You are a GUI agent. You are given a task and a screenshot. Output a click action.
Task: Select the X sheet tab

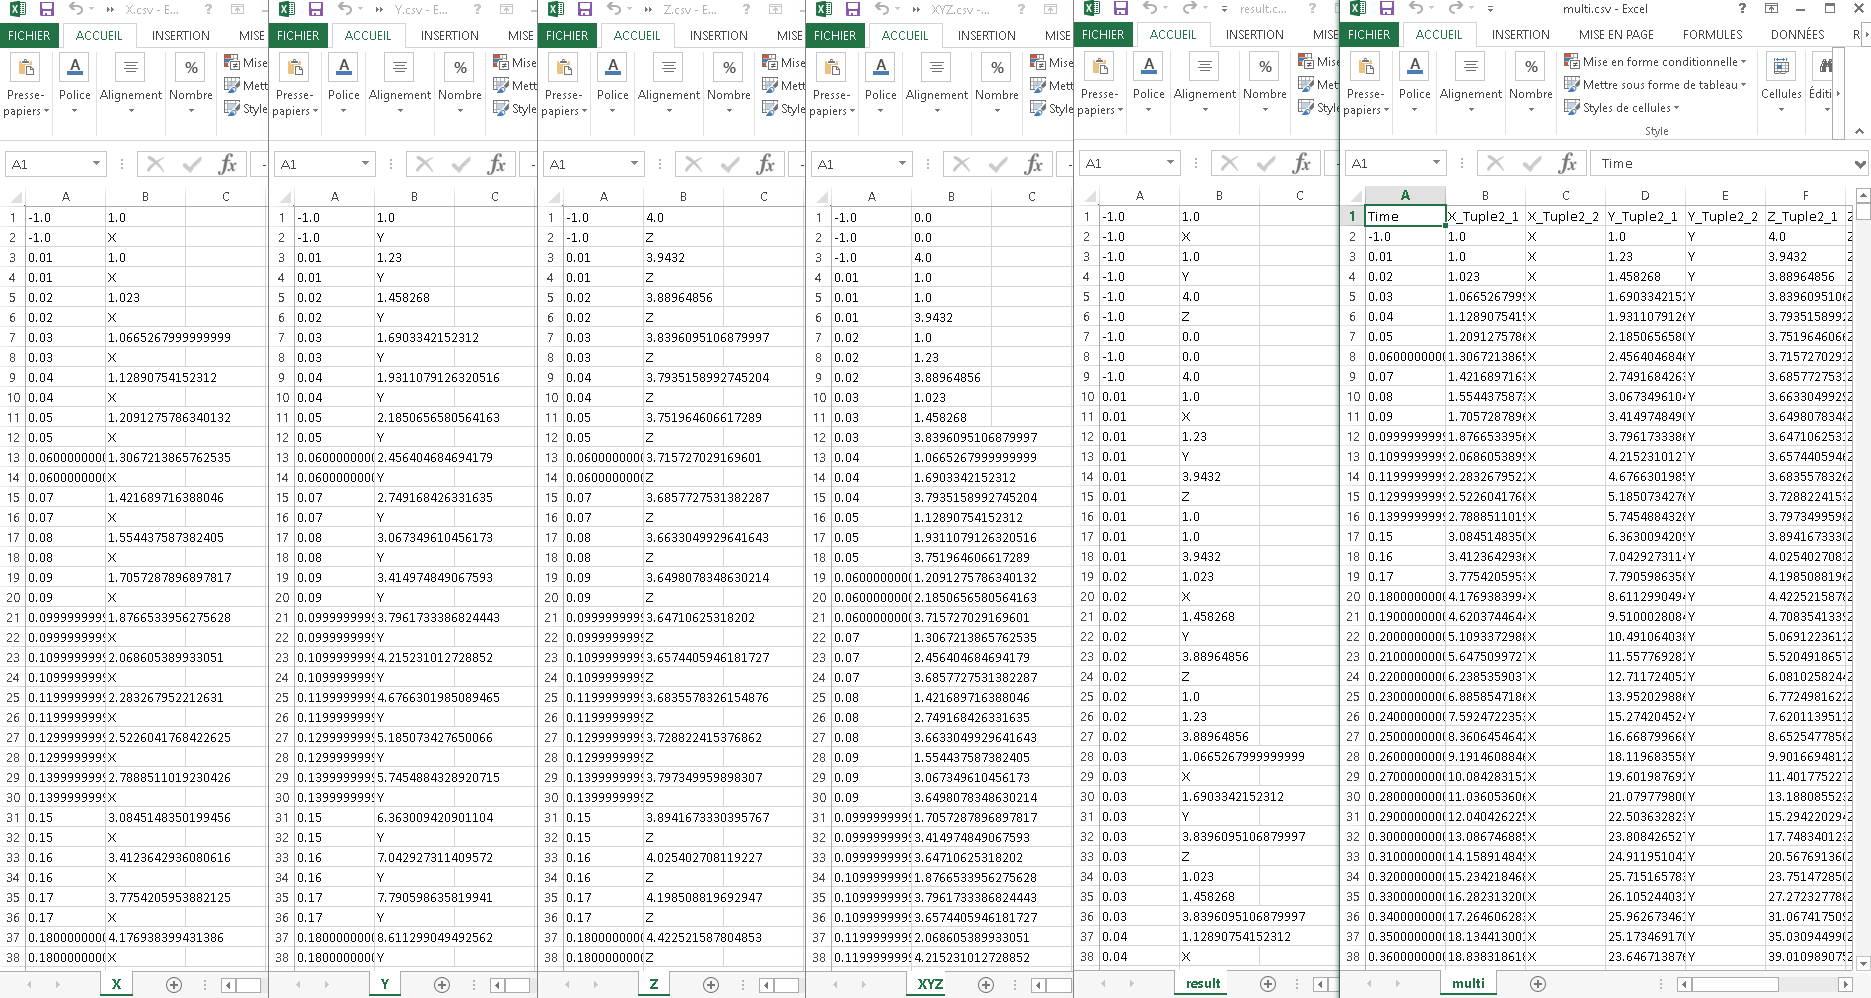point(116,984)
